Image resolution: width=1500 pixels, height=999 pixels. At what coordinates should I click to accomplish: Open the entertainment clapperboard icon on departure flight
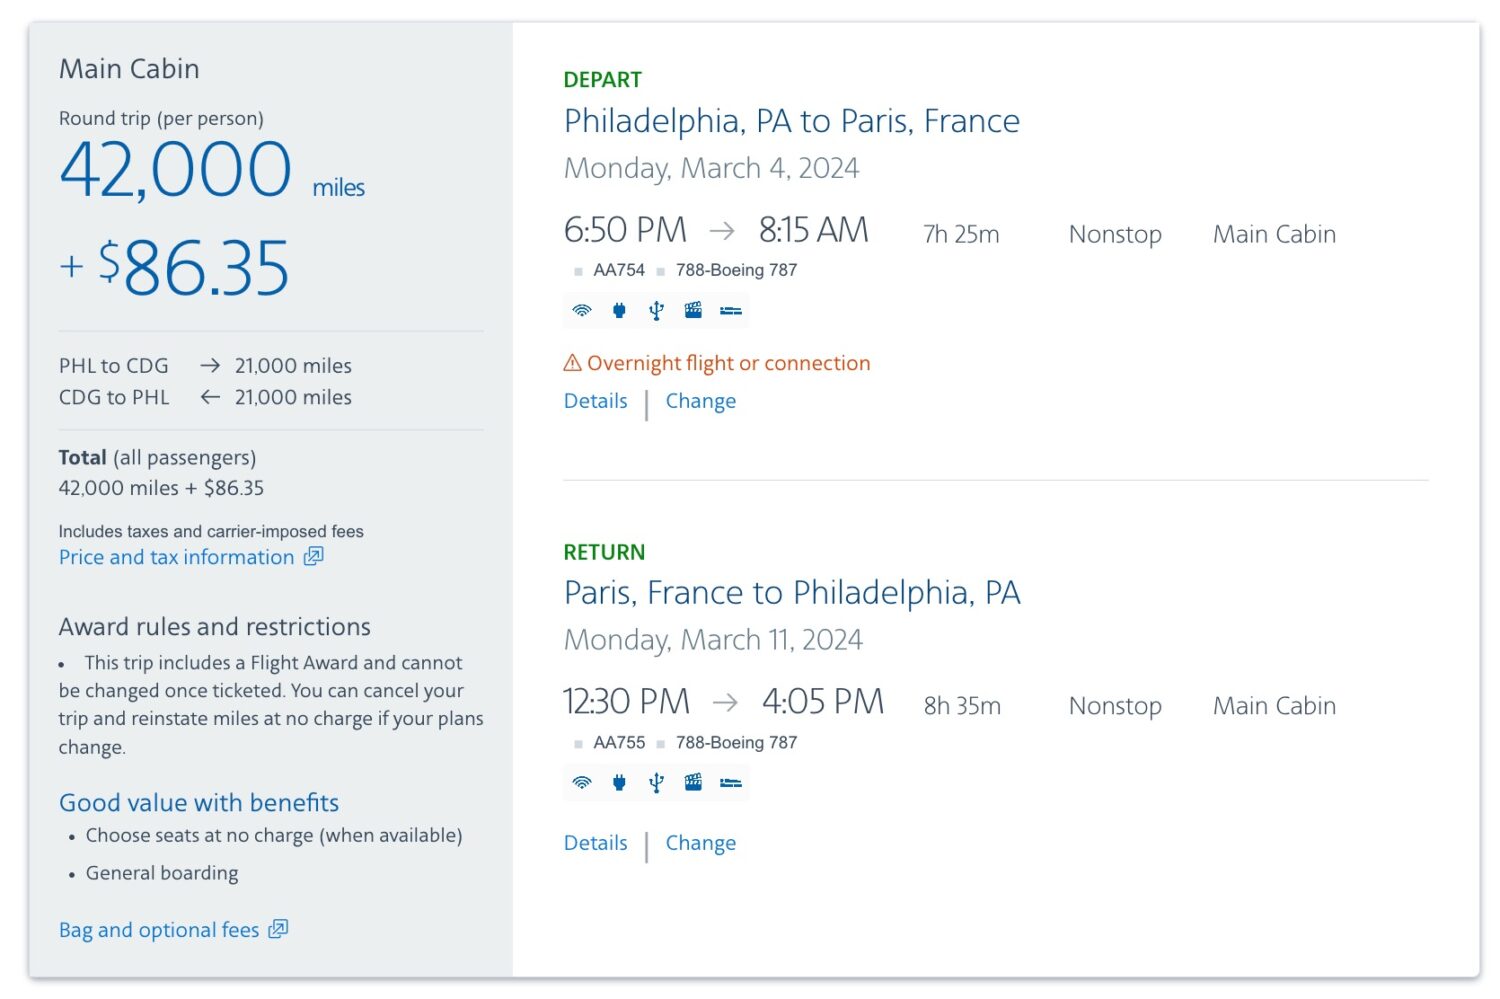coord(692,310)
